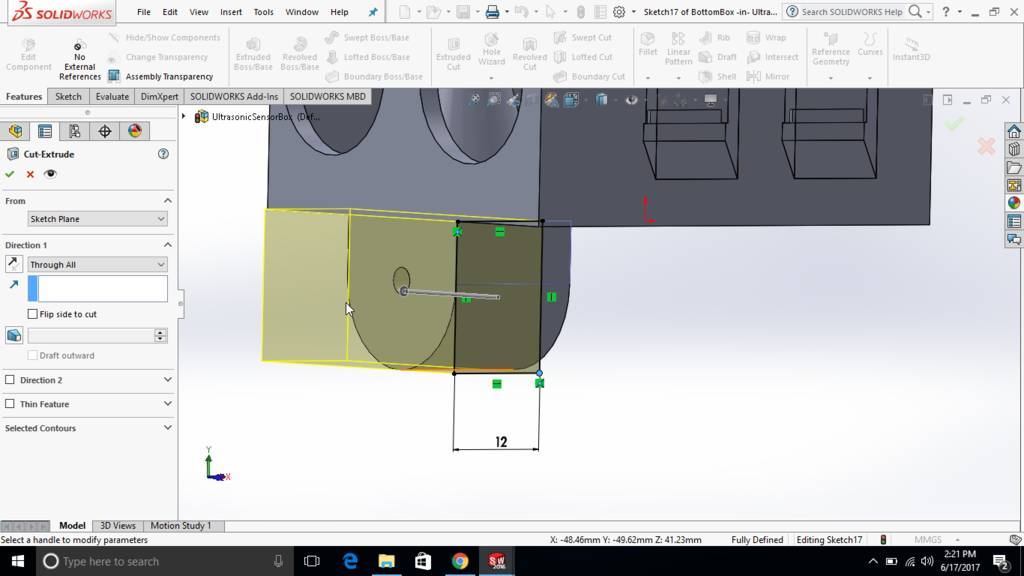This screenshot has width=1024, height=576.
Task: Switch to the Evaluate tab
Action: tap(112, 97)
